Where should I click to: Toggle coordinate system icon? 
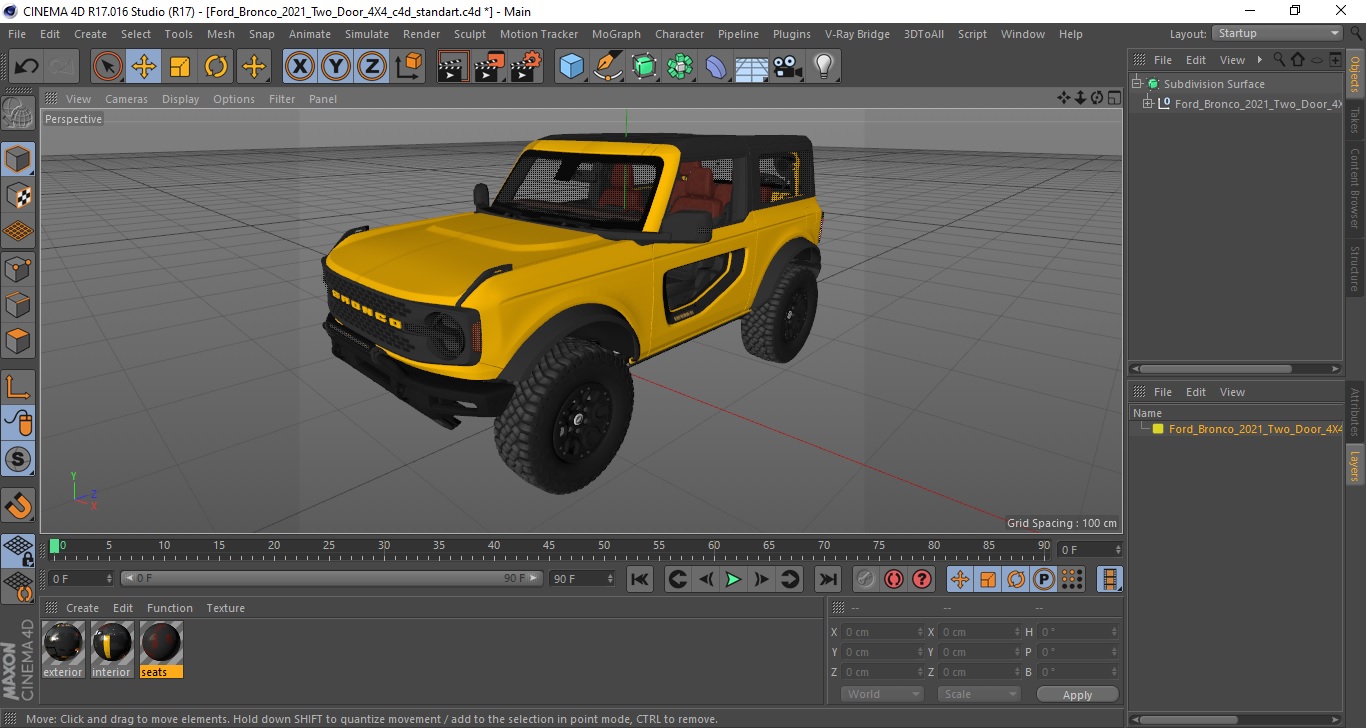click(409, 67)
